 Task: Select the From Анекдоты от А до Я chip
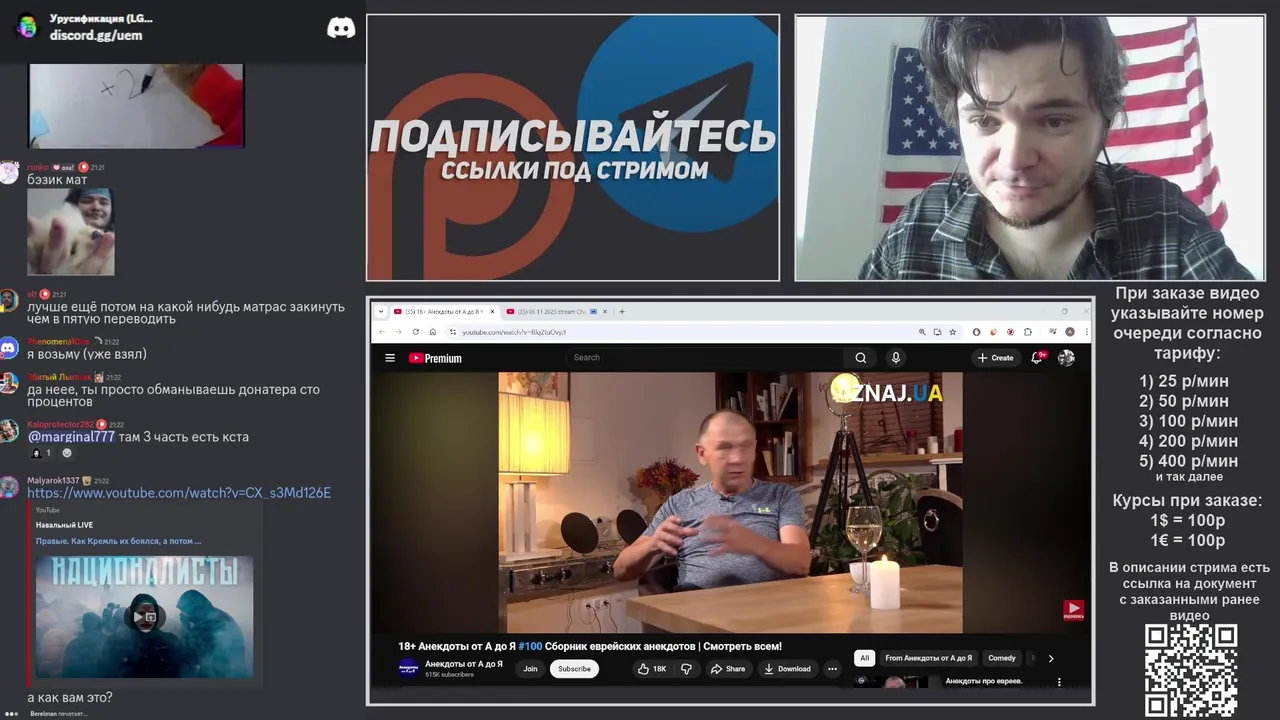pyautogui.click(x=928, y=658)
